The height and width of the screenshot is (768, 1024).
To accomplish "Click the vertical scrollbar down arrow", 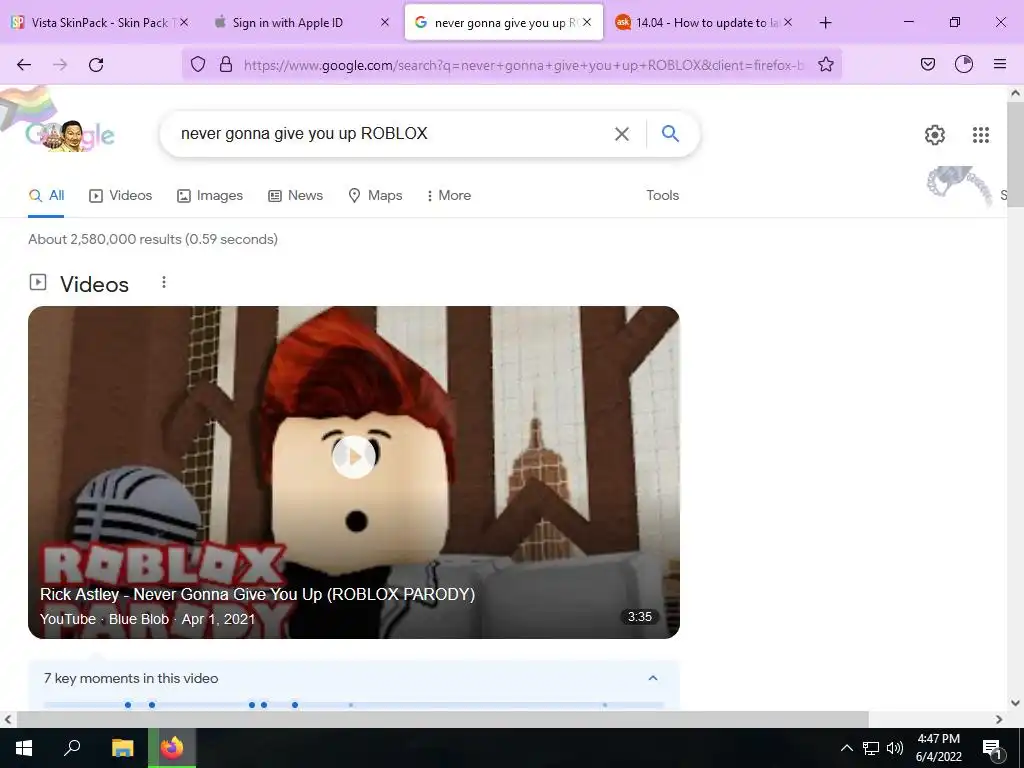I will [1015, 703].
